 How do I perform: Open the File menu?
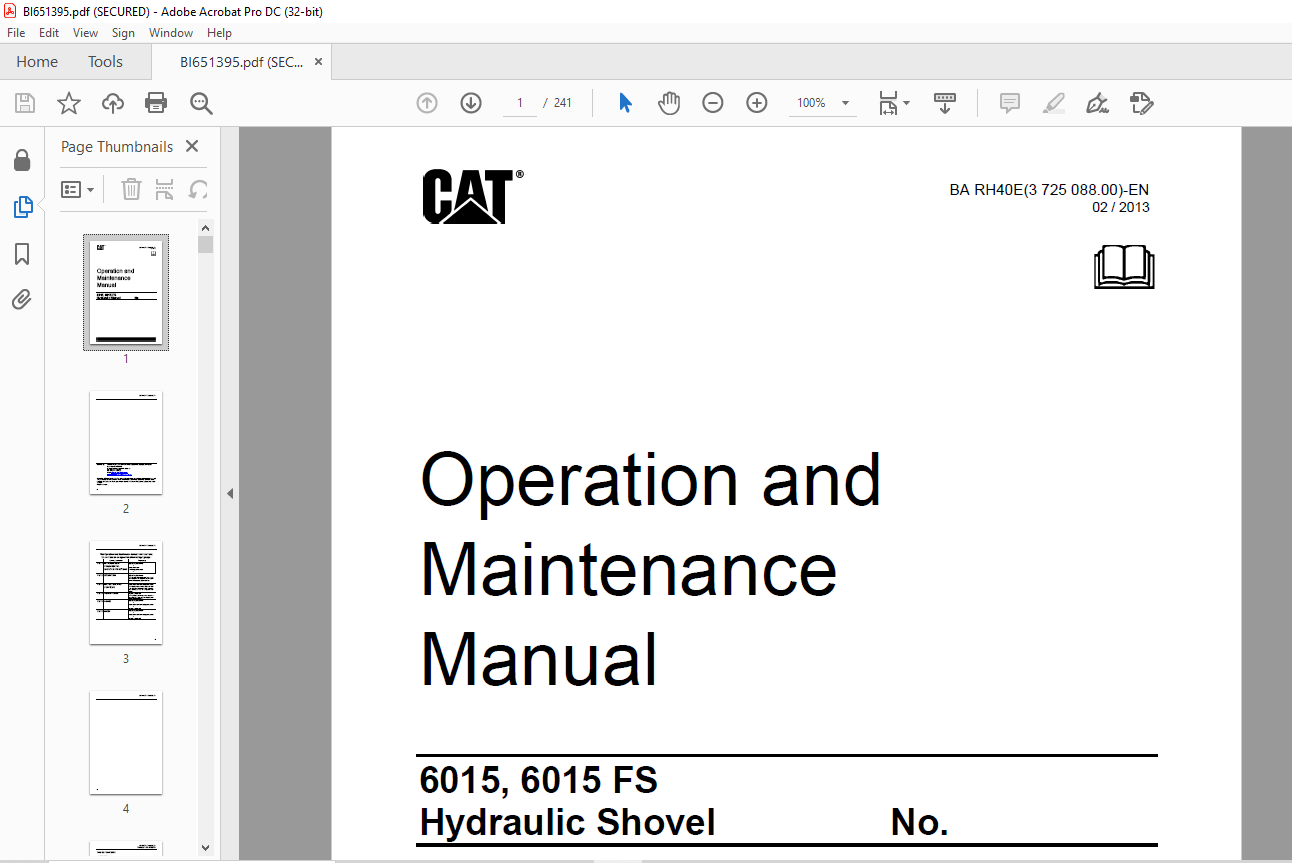click(x=16, y=33)
